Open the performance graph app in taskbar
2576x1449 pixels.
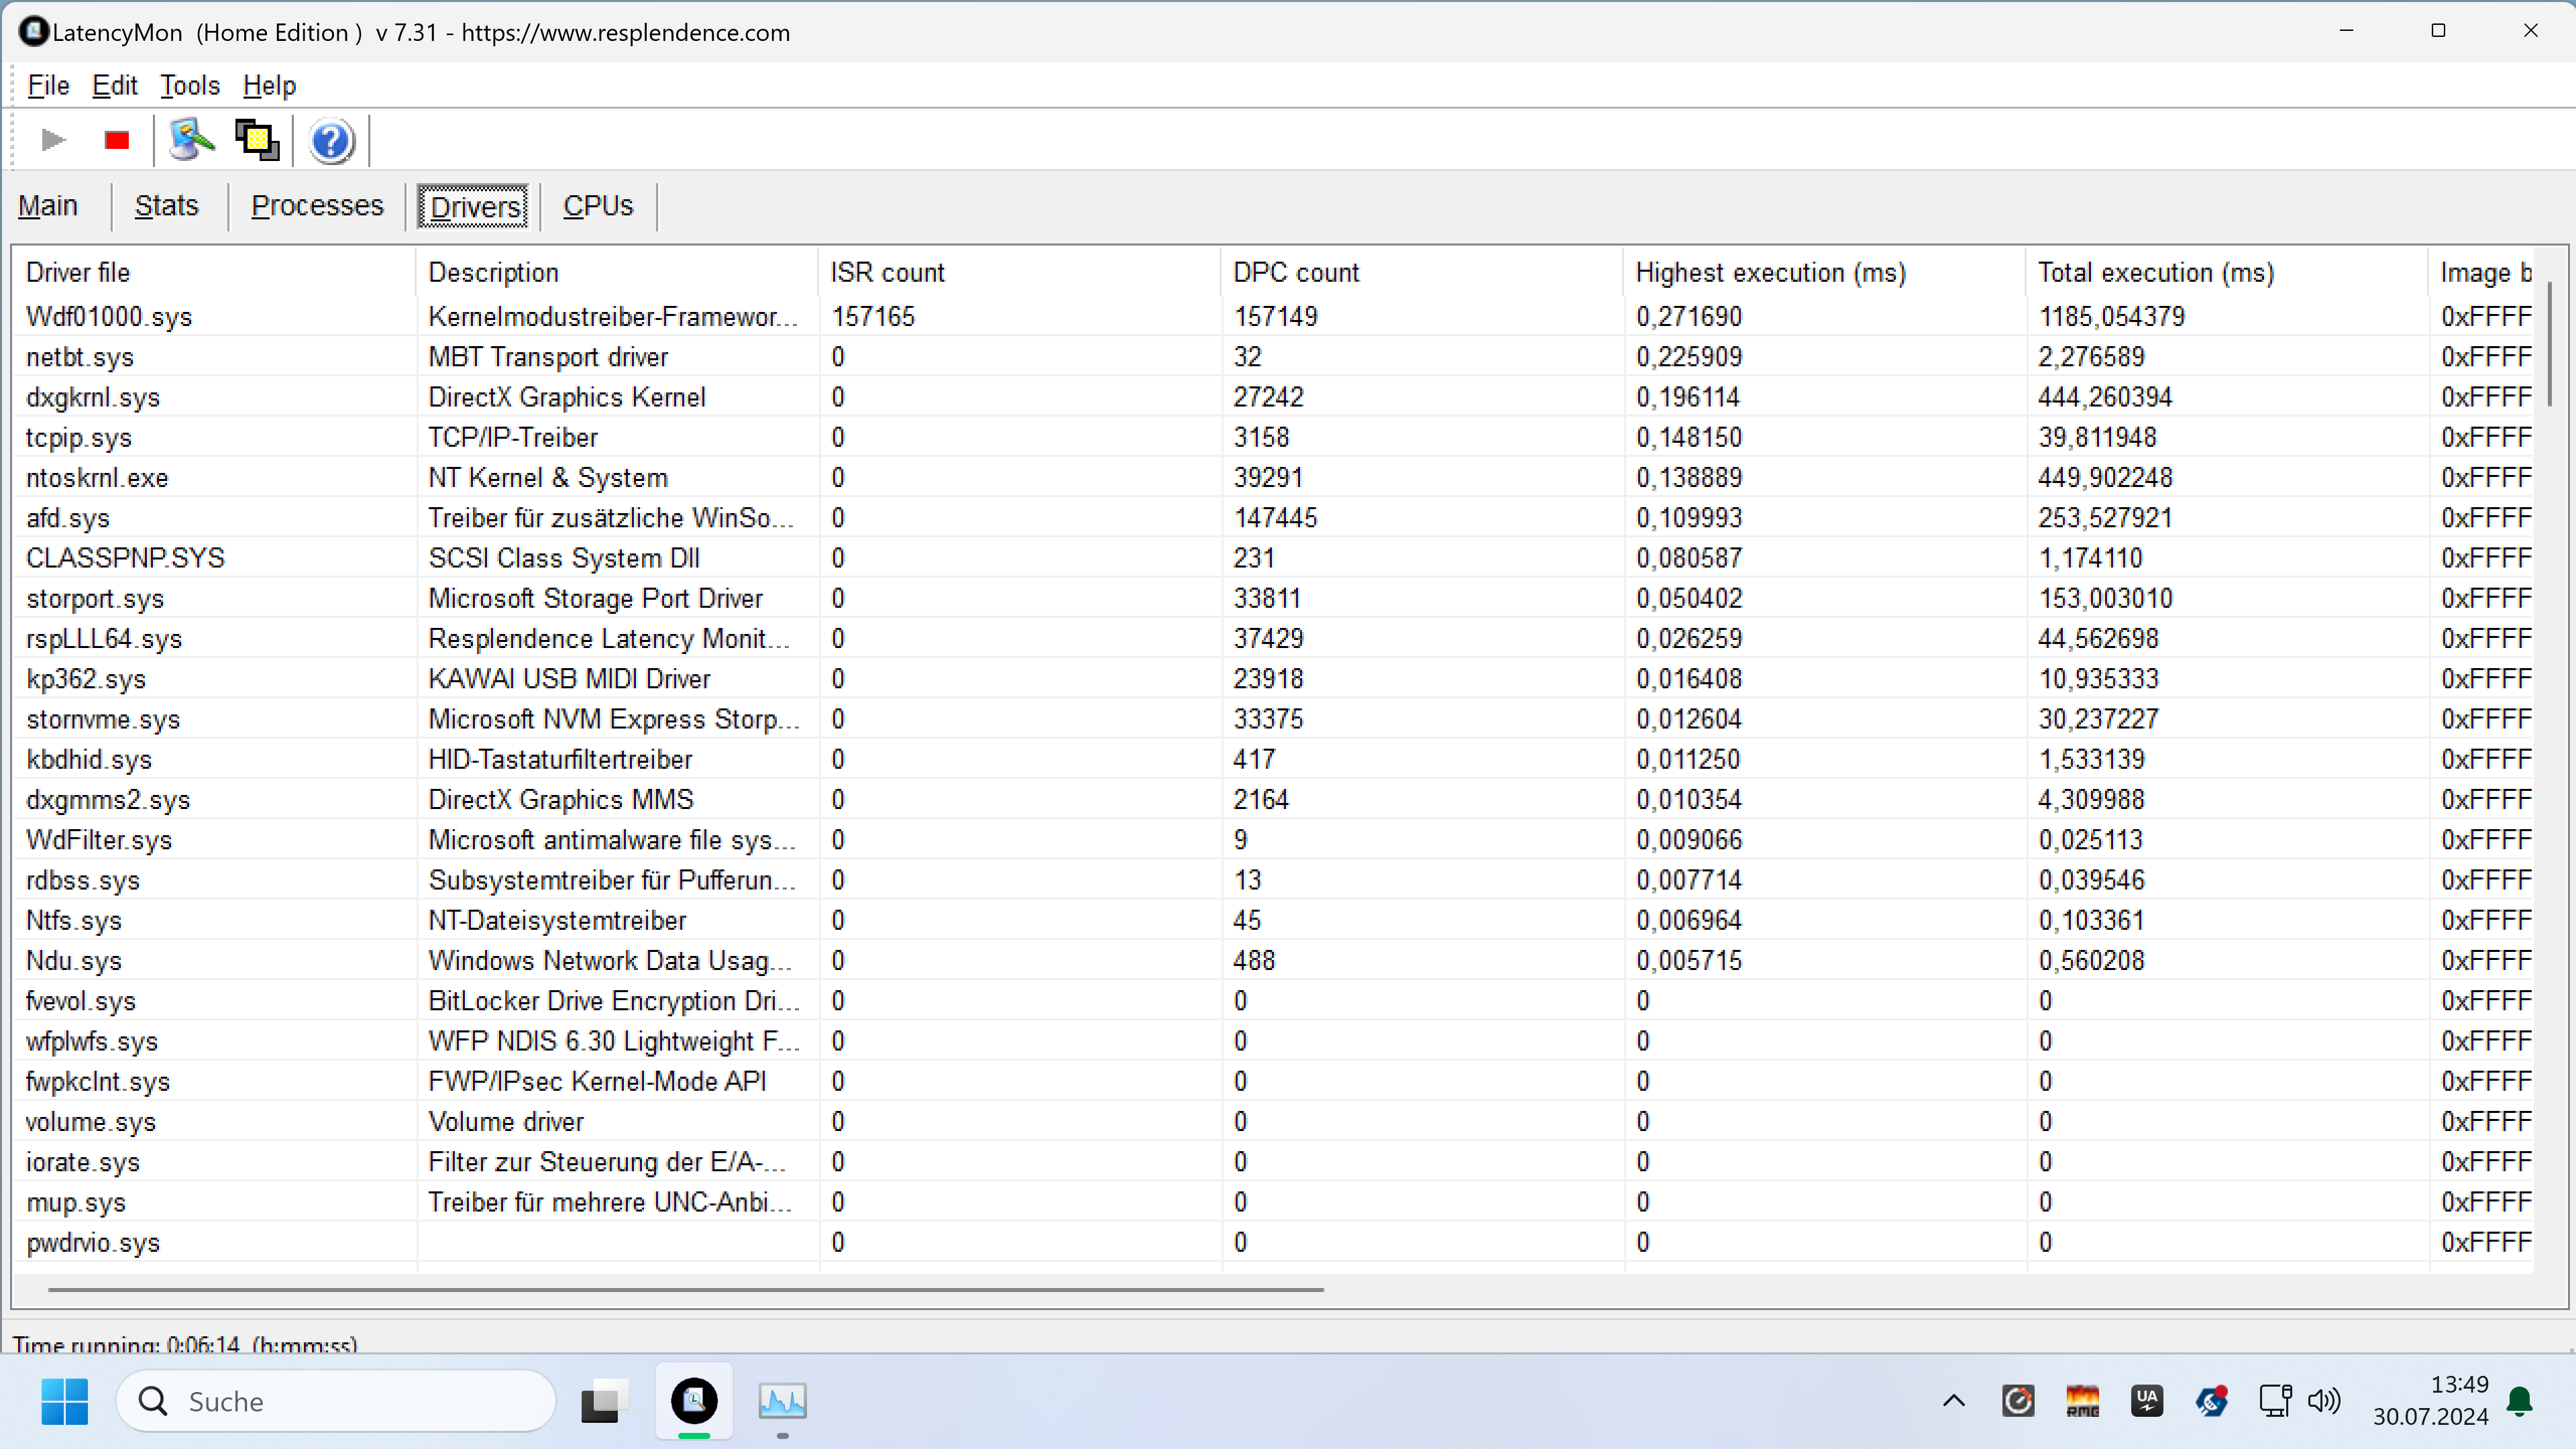pyautogui.click(x=782, y=1400)
